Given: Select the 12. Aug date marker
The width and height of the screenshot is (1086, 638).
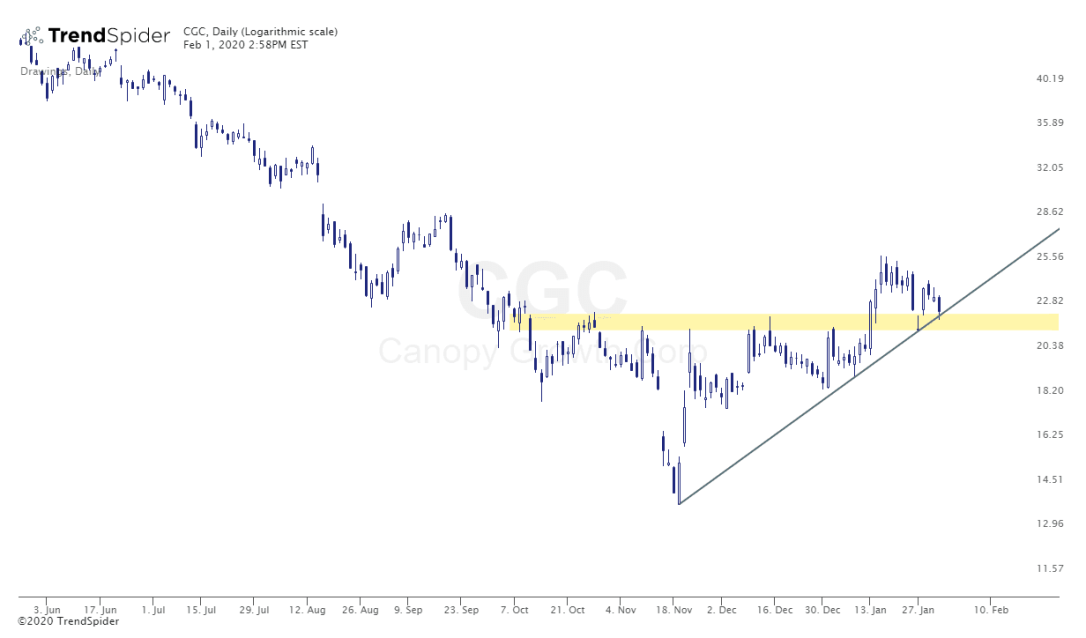Looking at the screenshot, I should click(x=308, y=608).
